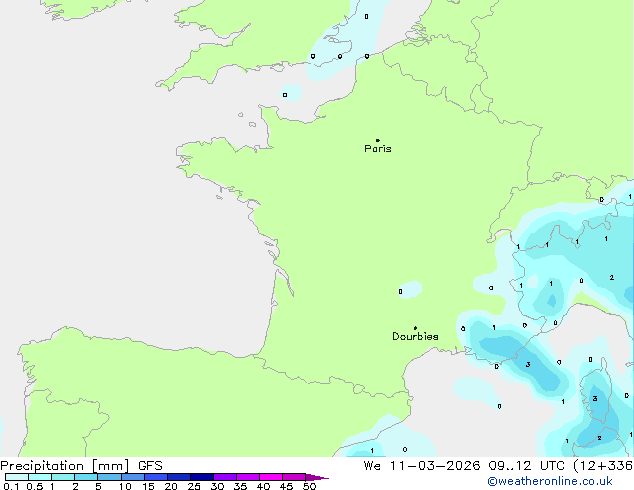The width and height of the screenshot is (634, 490).
Task: Pick the 45–50 mm legend swatch
Action: (x=294, y=477)
